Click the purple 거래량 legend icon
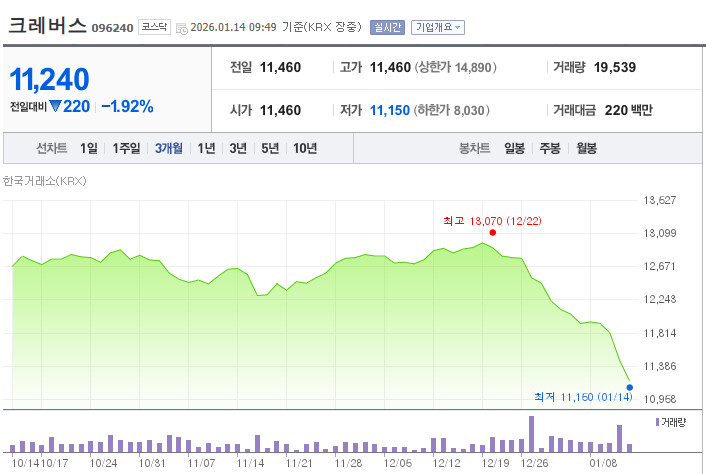Screen dimensions: 706x474 point(657,422)
